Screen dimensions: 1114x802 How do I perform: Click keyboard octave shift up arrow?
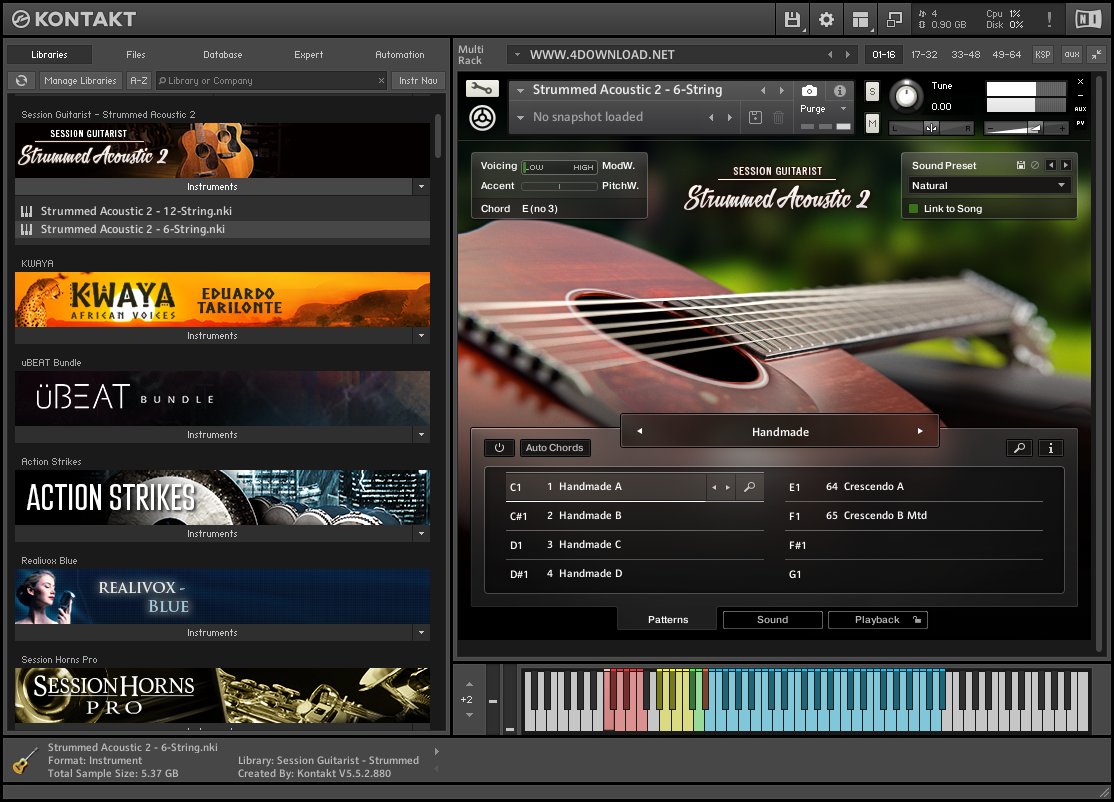click(469, 683)
